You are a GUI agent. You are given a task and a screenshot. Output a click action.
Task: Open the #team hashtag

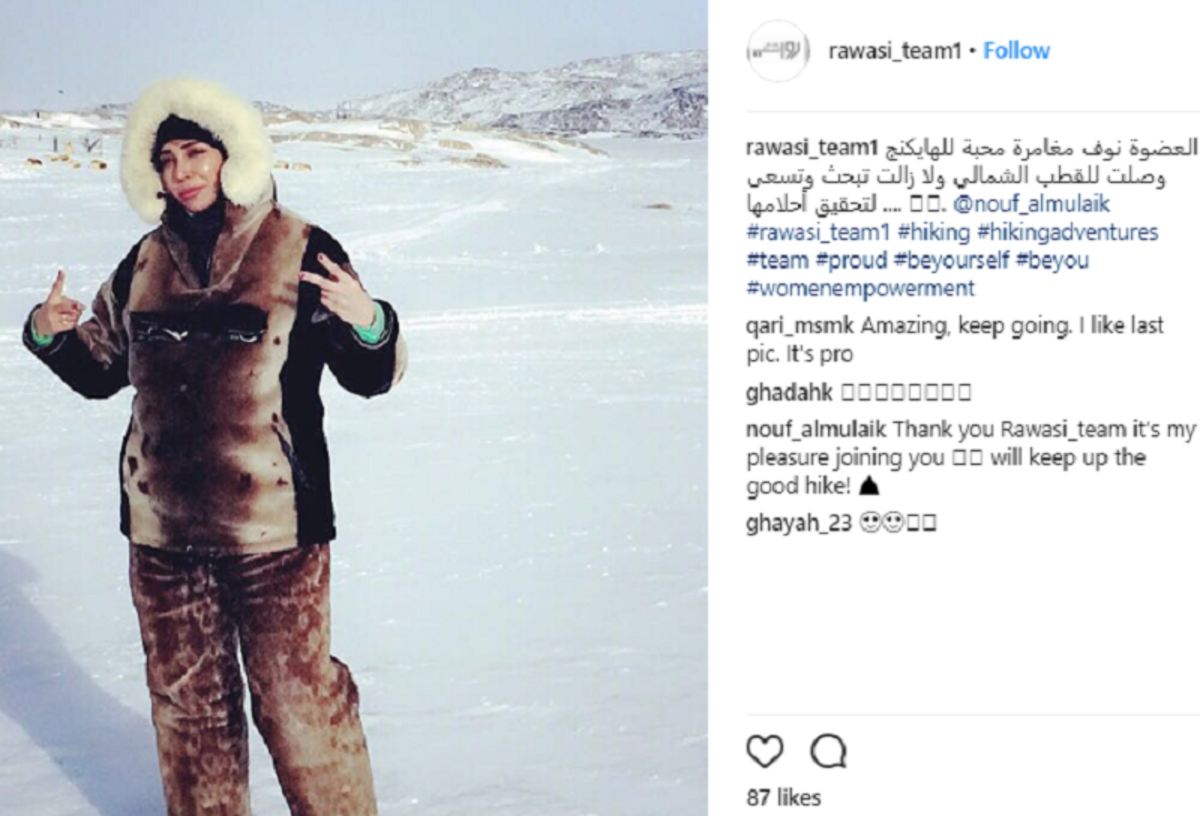[777, 261]
